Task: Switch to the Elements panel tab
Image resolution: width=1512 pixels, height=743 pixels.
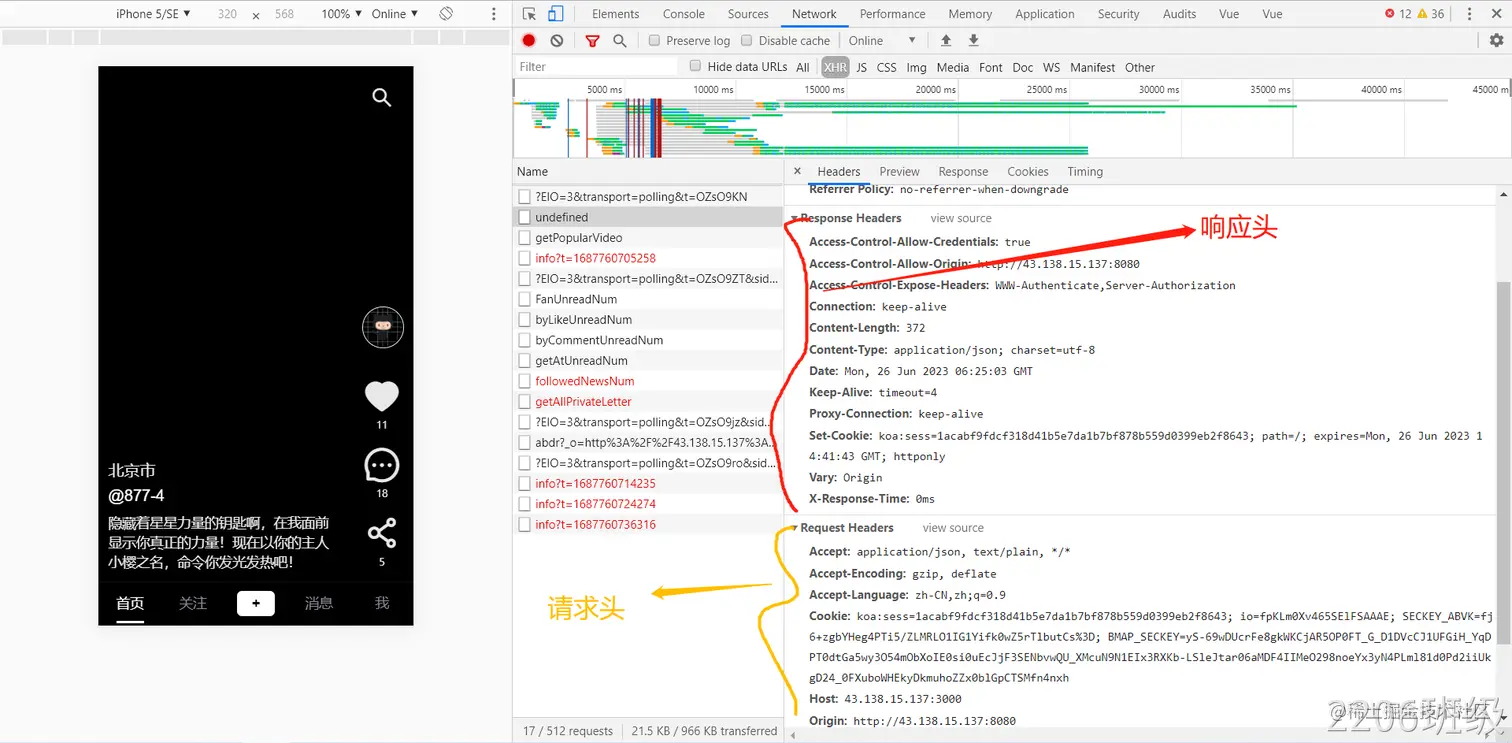Action: [615, 14]
